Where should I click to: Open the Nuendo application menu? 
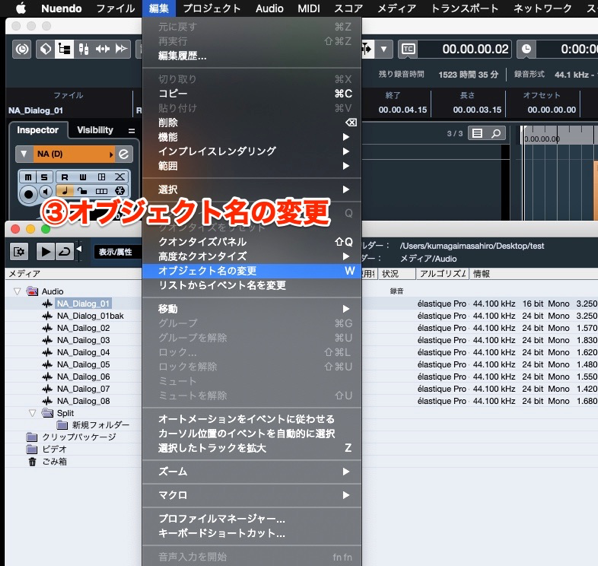[x=61, y=8]
